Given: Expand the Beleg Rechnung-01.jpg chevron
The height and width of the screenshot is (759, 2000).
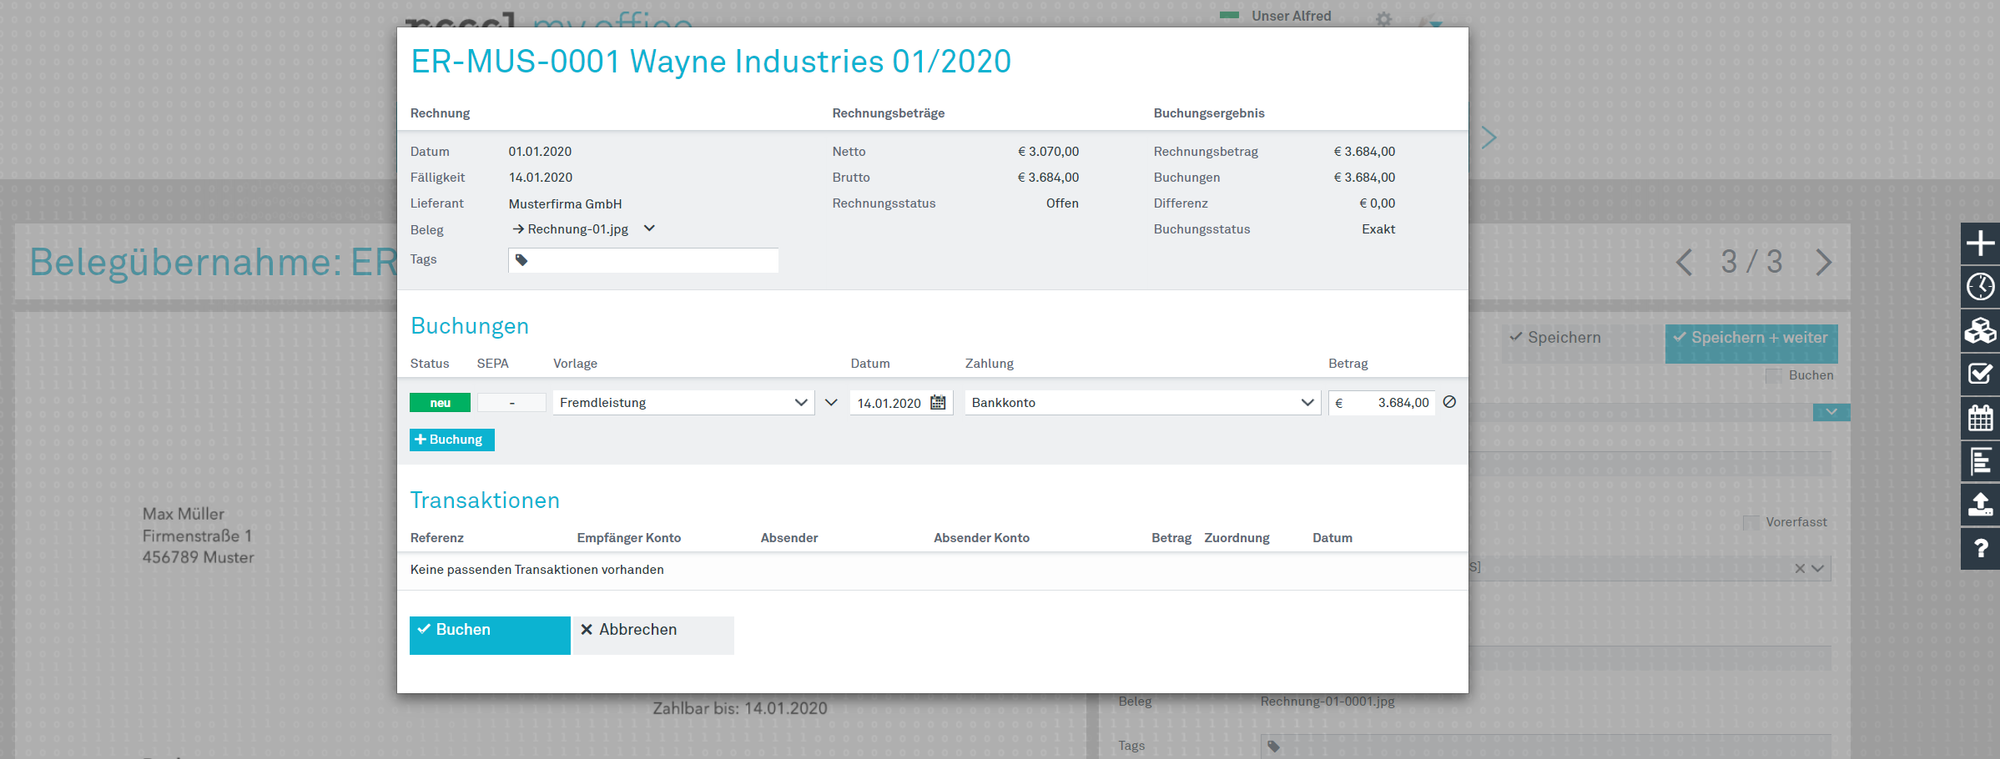Looking at the screenshot, I should 649,228.
